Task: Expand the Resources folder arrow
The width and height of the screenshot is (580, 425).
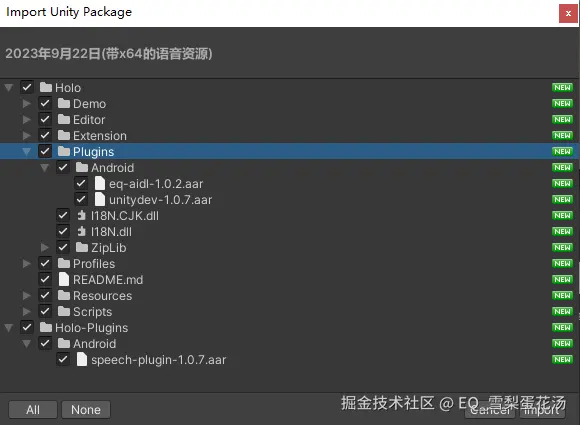Action: [27, 296]
